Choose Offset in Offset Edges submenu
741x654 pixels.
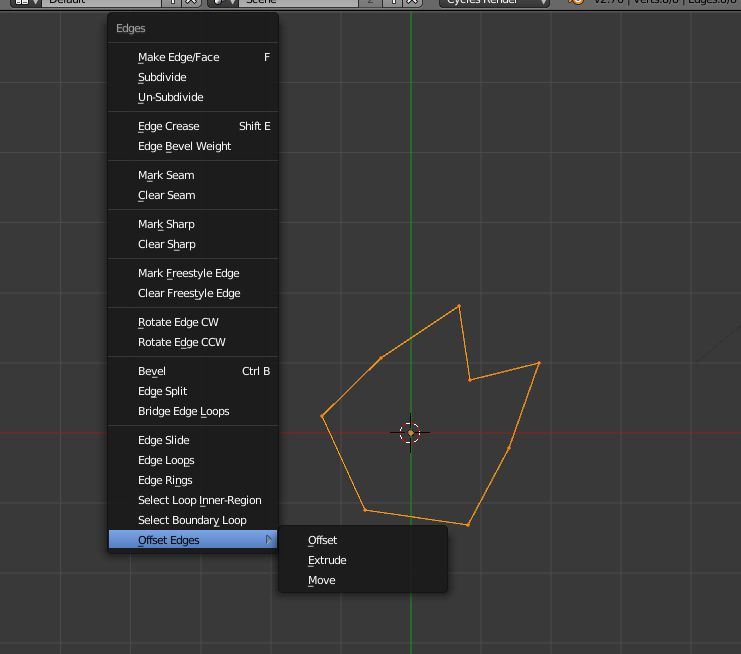[362, 540]
